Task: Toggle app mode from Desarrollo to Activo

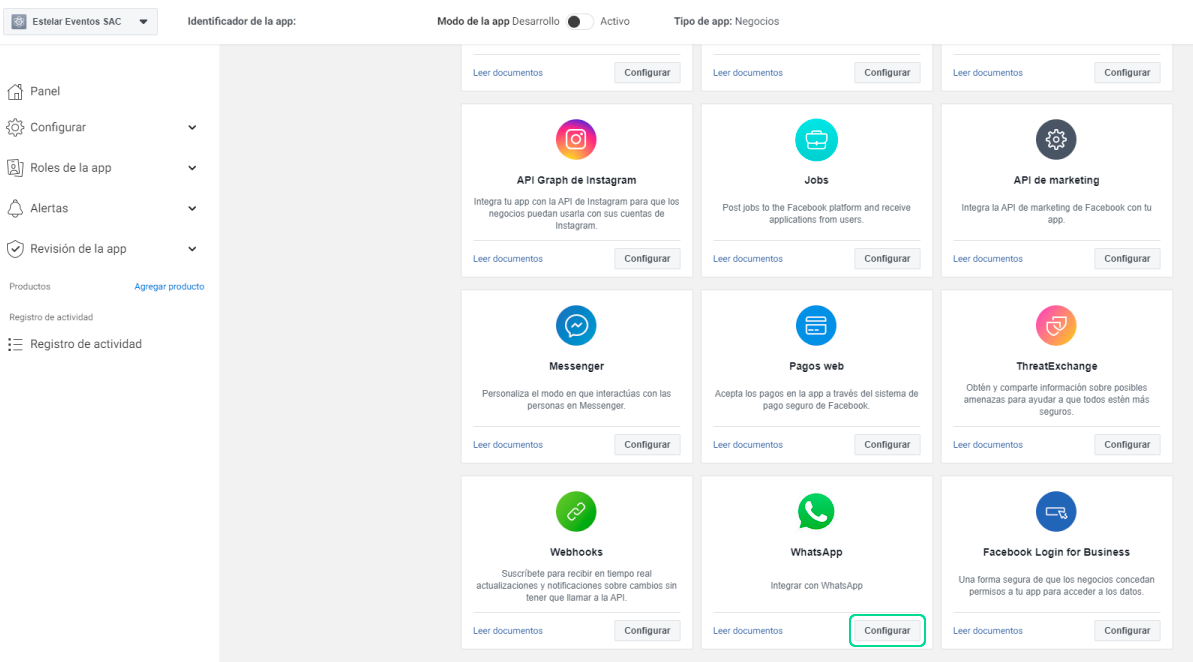Action: point(579,21)
